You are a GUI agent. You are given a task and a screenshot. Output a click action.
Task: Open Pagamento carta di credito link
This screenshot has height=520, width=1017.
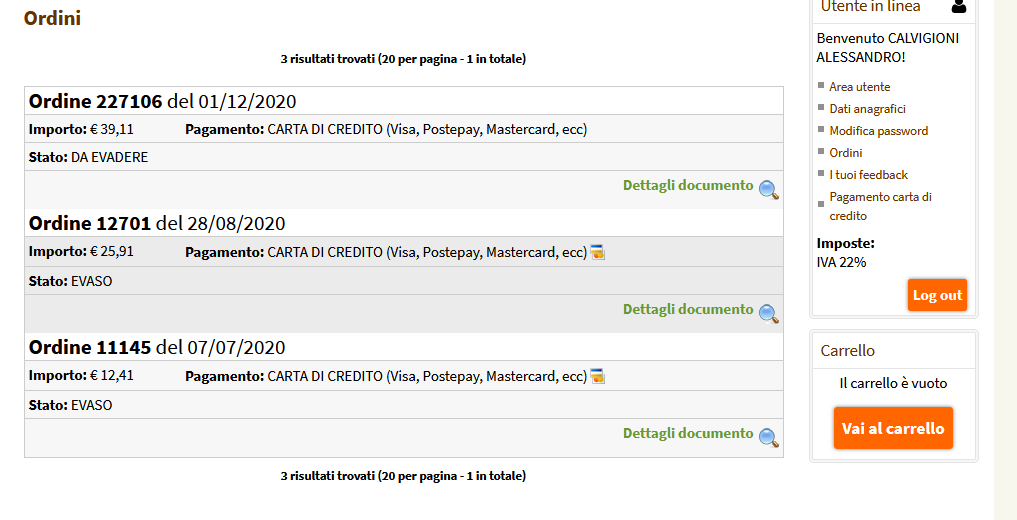[x=880, y=206]
